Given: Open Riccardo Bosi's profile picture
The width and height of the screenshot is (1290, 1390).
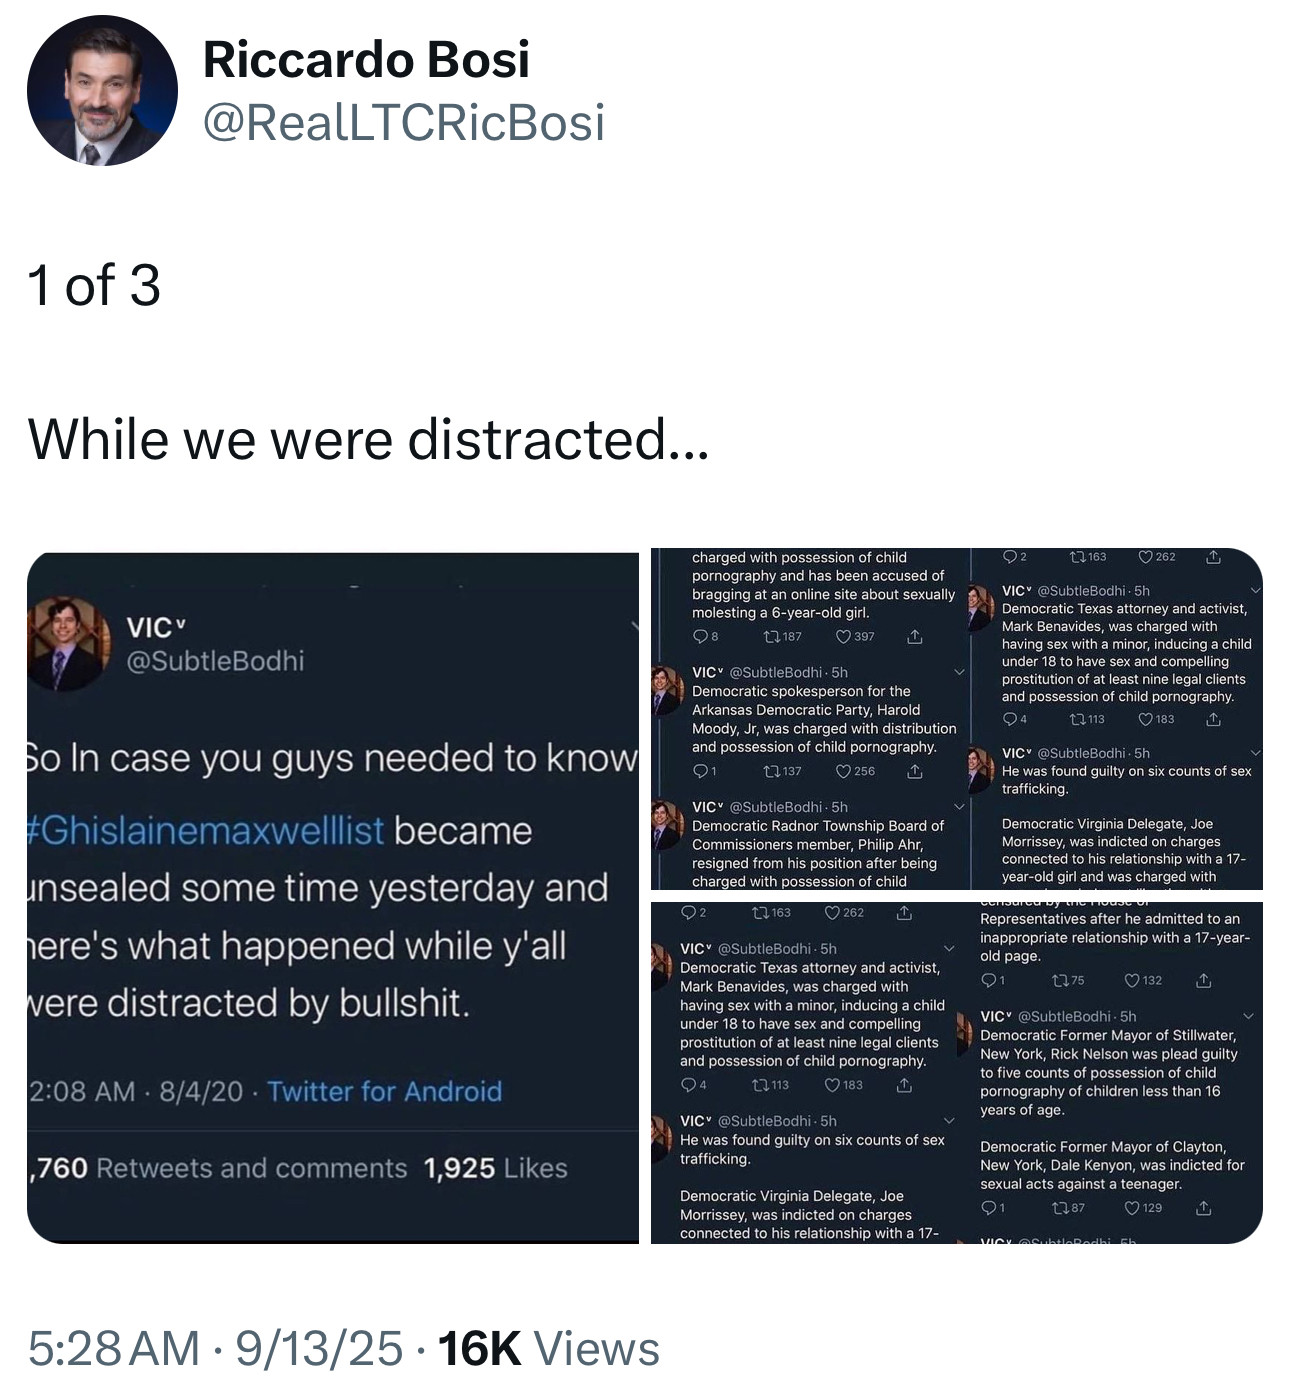Looking at the screenshot, I should point(102,90).
